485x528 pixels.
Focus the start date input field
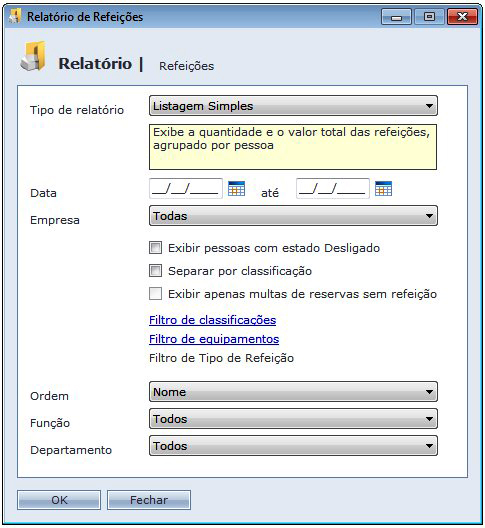[x=186, y=189]
